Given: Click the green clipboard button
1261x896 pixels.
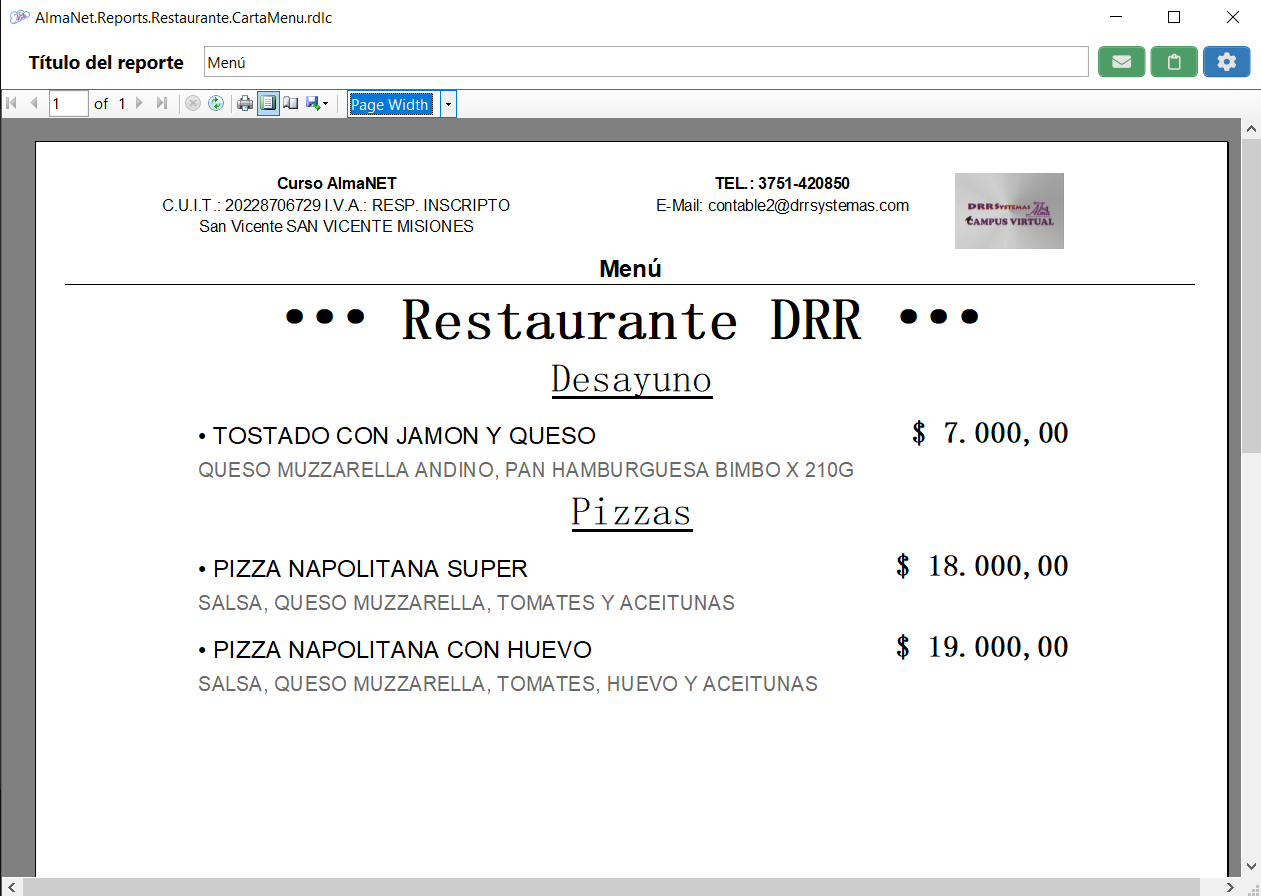Looking at the screenshot, I should 1174,62.
